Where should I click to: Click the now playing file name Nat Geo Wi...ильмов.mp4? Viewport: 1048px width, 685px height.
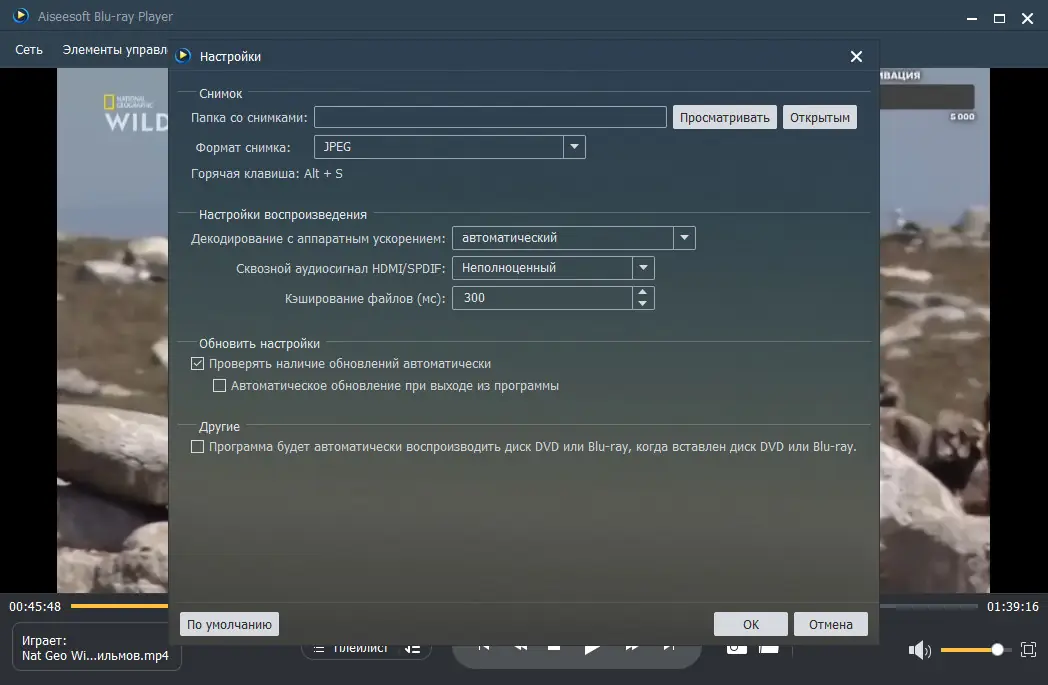tap(96, 656)
